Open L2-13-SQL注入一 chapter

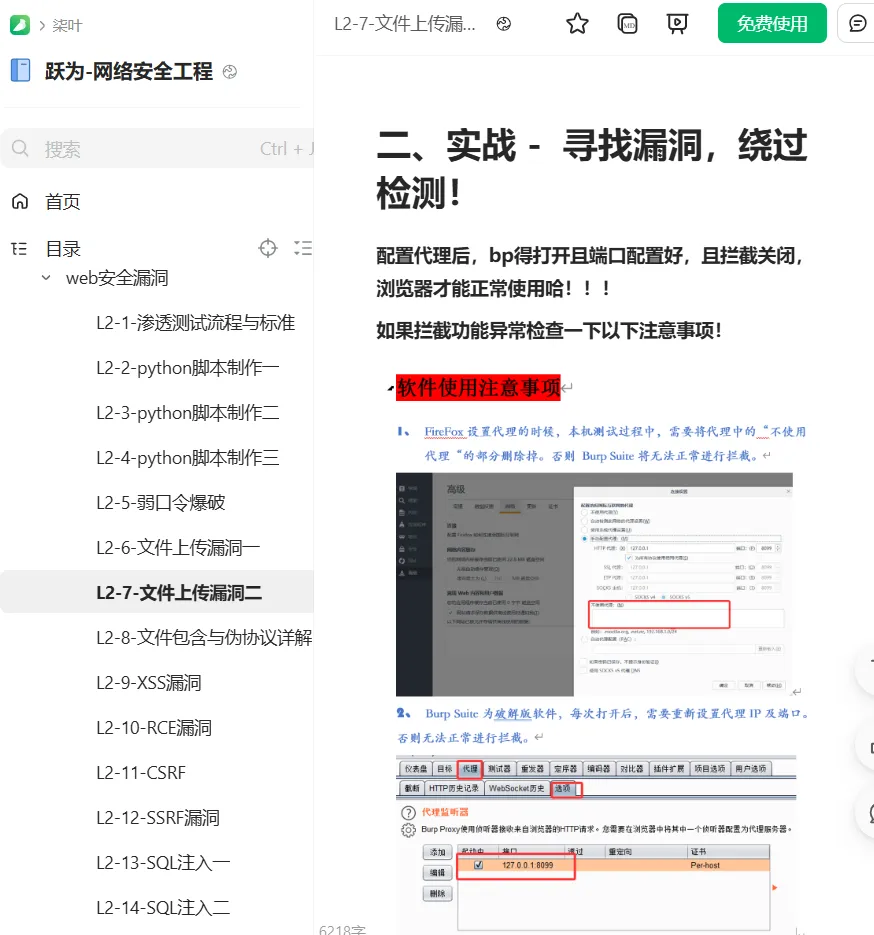tap(163, 863)
